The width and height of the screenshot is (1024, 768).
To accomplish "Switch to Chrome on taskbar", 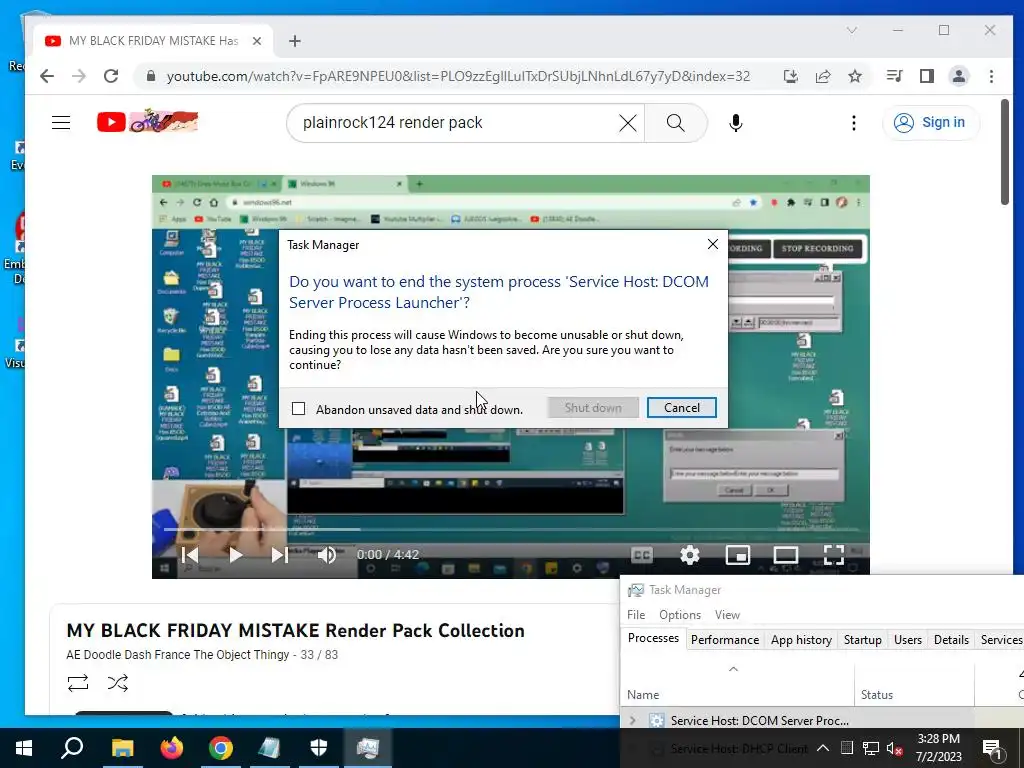I will [221, 748].
